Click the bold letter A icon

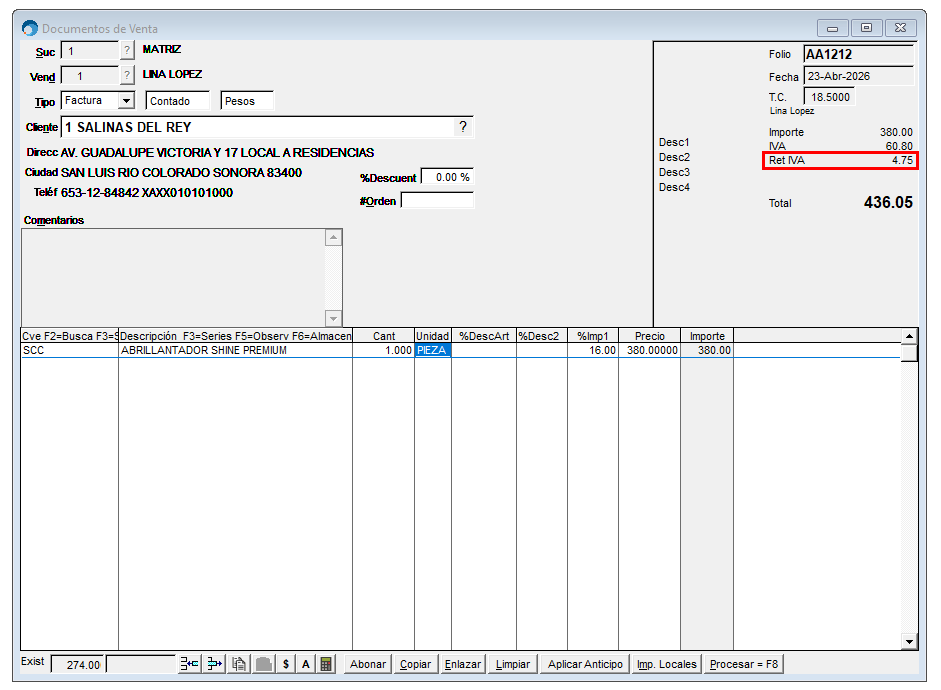(306, 664)
